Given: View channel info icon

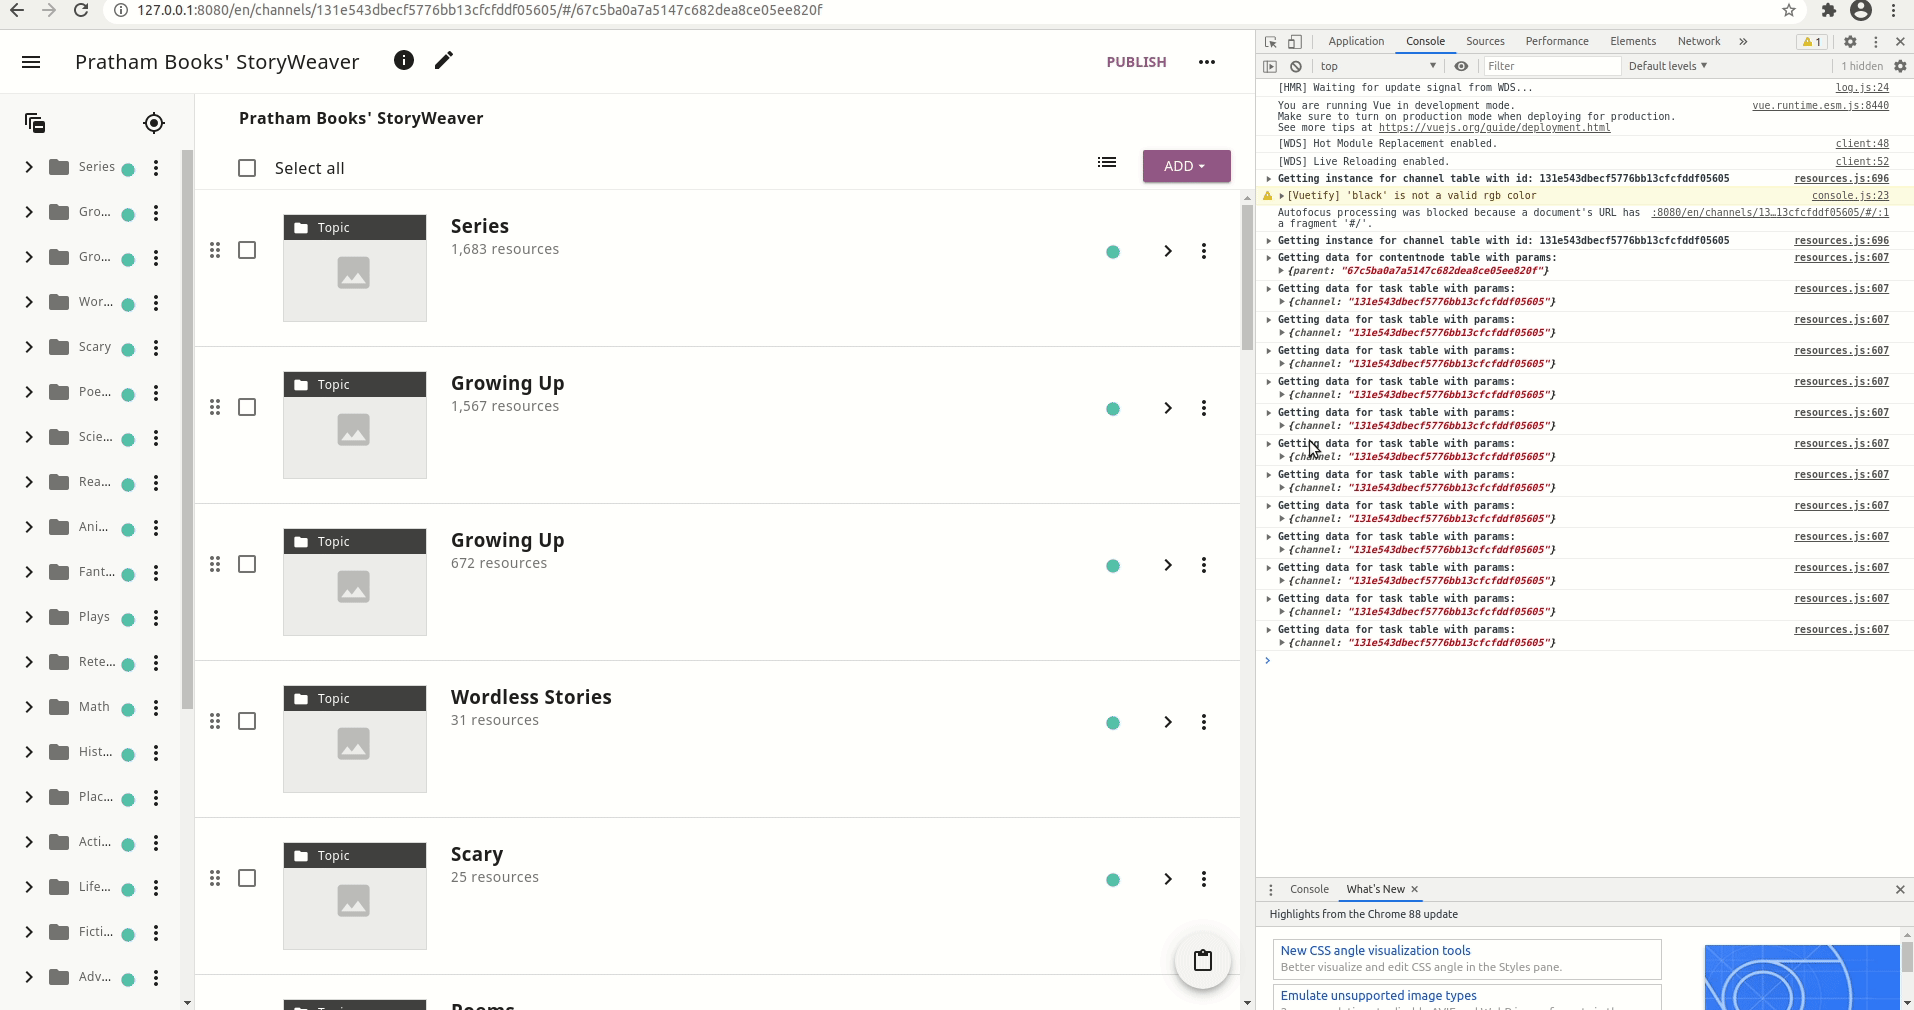Looking at the screenshot, I should (404, 60).
